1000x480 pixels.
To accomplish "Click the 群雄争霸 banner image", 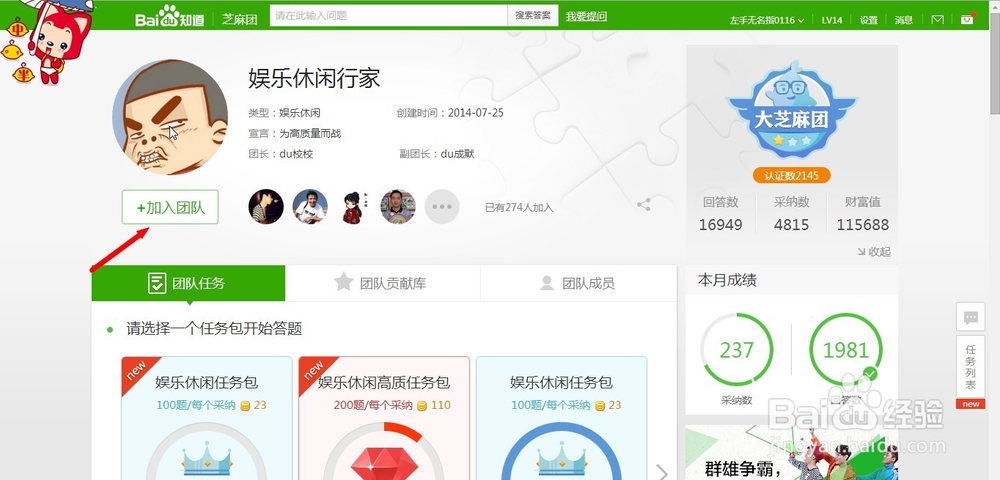I will 791,453.
